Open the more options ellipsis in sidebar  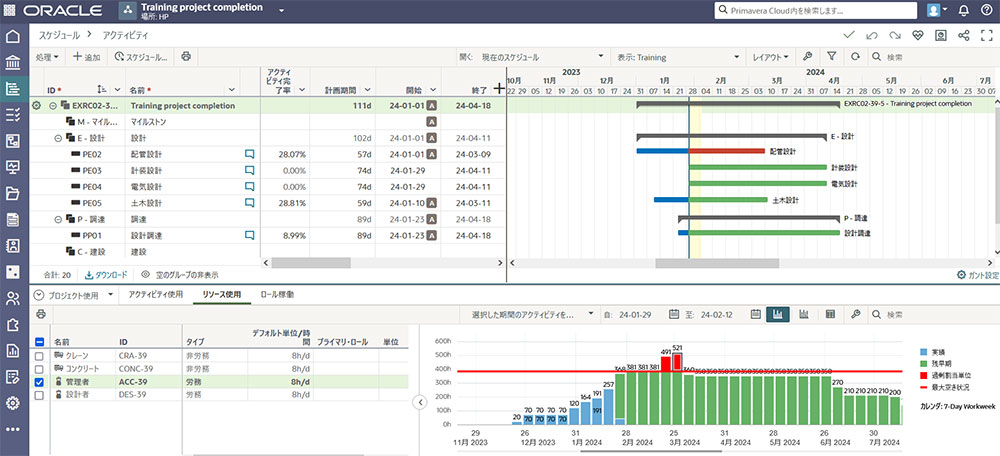(x=13, y=429)
